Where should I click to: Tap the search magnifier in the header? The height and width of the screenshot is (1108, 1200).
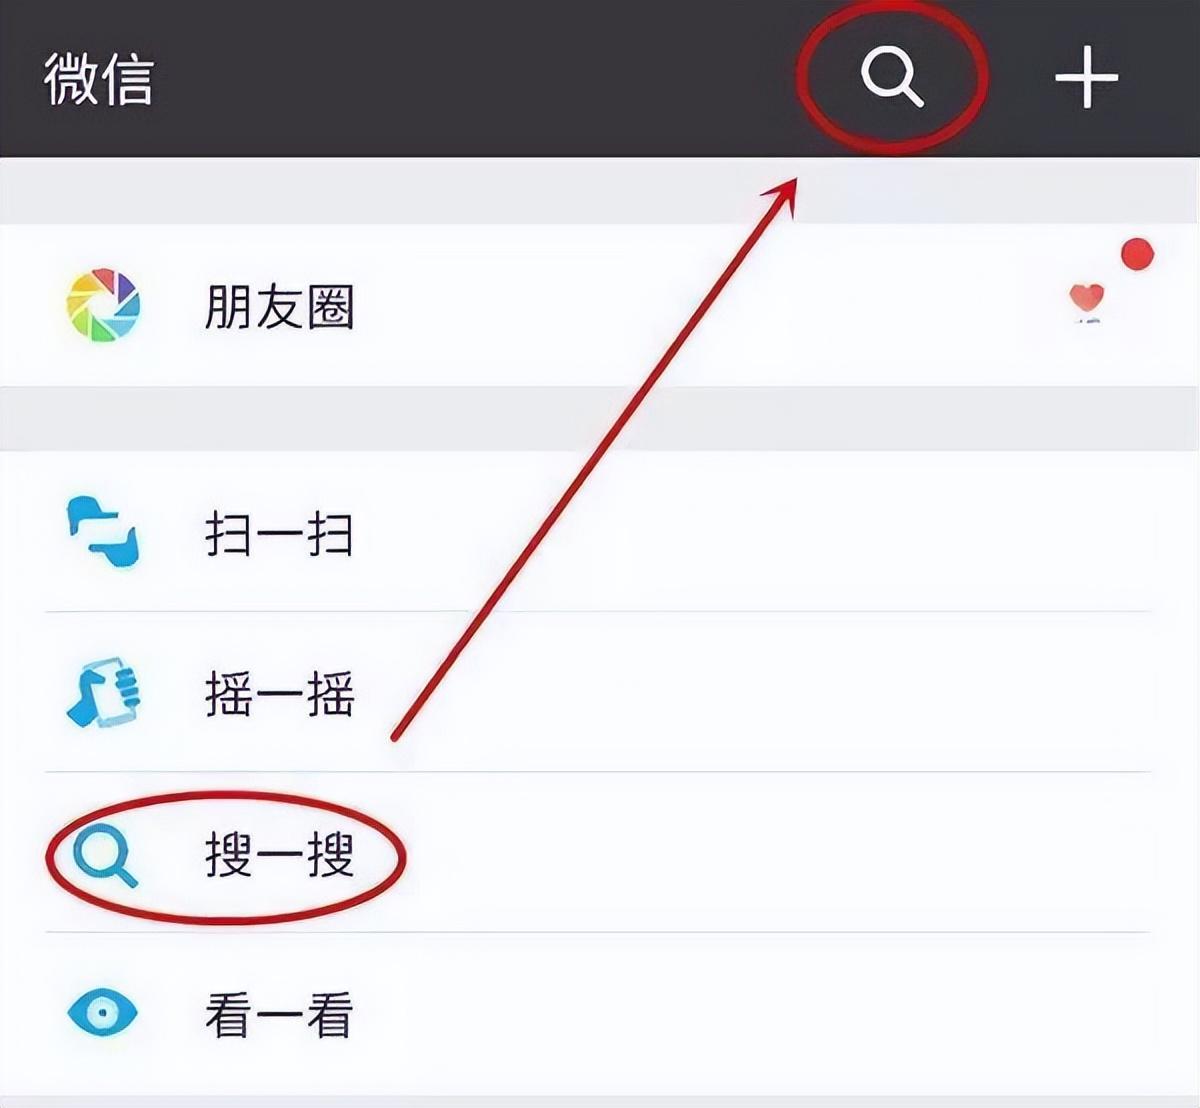pyautogui.click(x=892, y=77)
